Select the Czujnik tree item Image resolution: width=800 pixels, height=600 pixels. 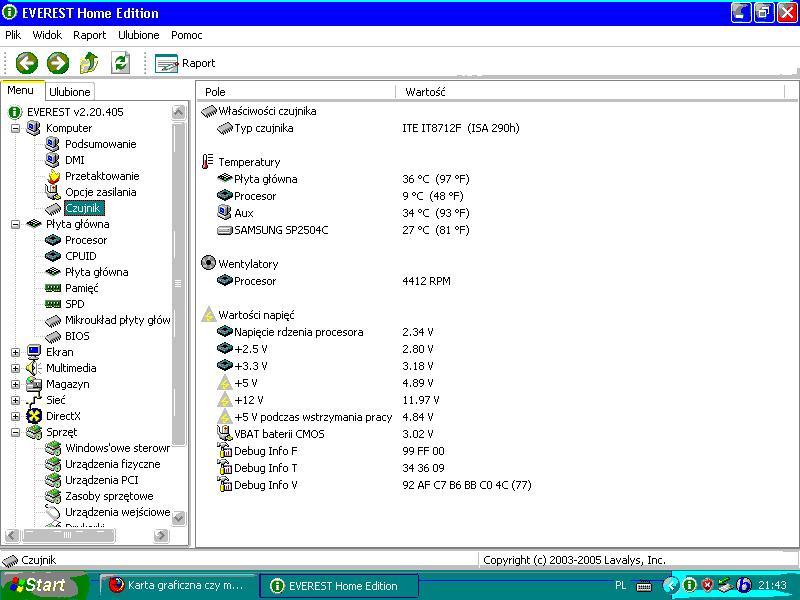click(83, 208)
